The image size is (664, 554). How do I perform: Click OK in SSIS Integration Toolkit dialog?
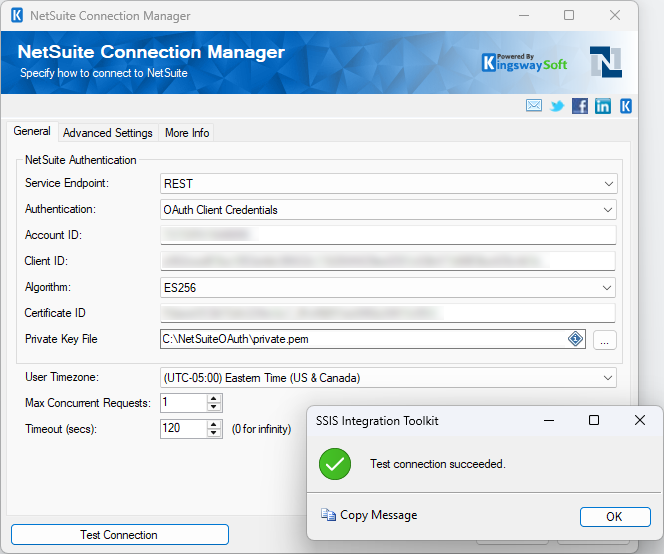tap(615, 517)
